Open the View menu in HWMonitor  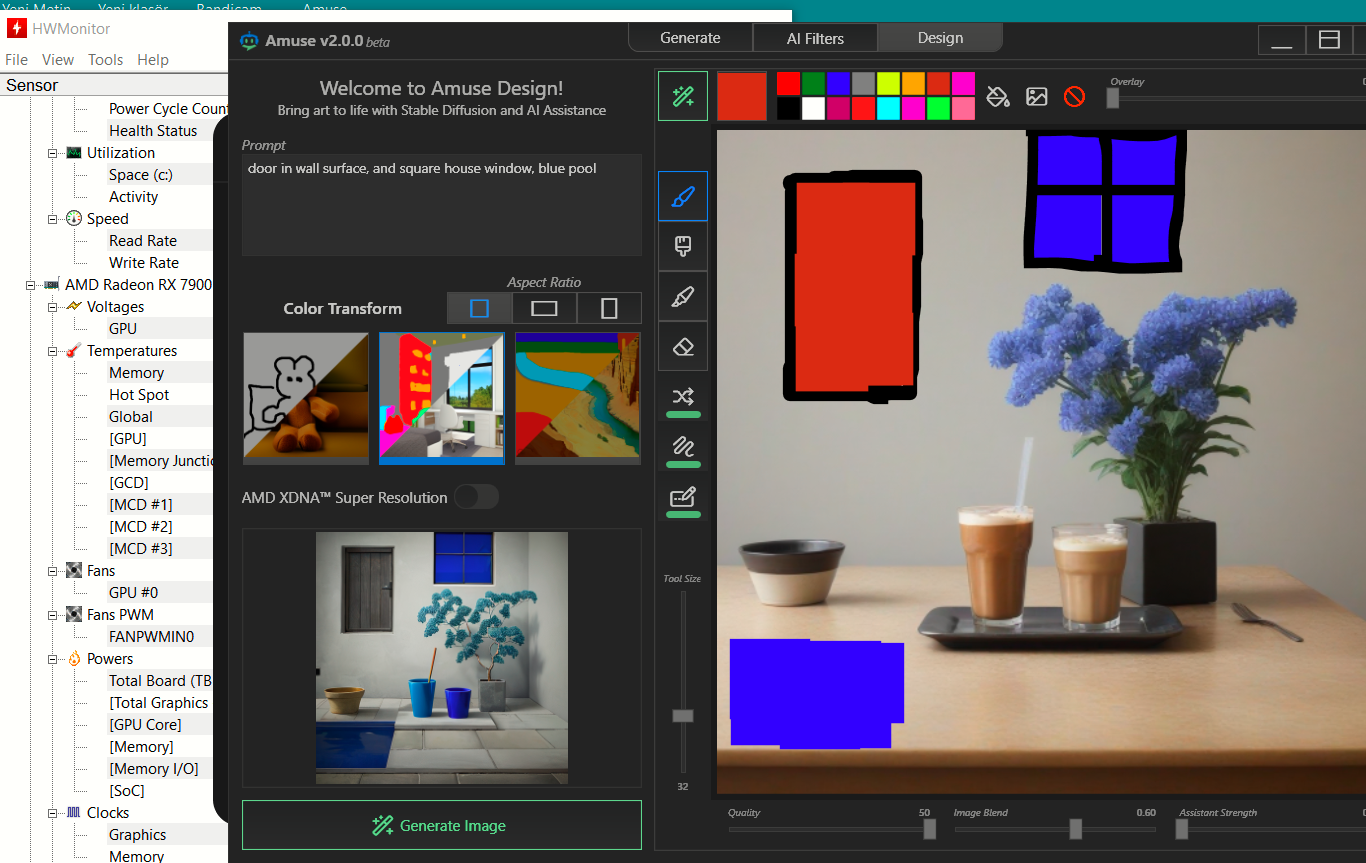pyautogui.click(x=58, y=60)
